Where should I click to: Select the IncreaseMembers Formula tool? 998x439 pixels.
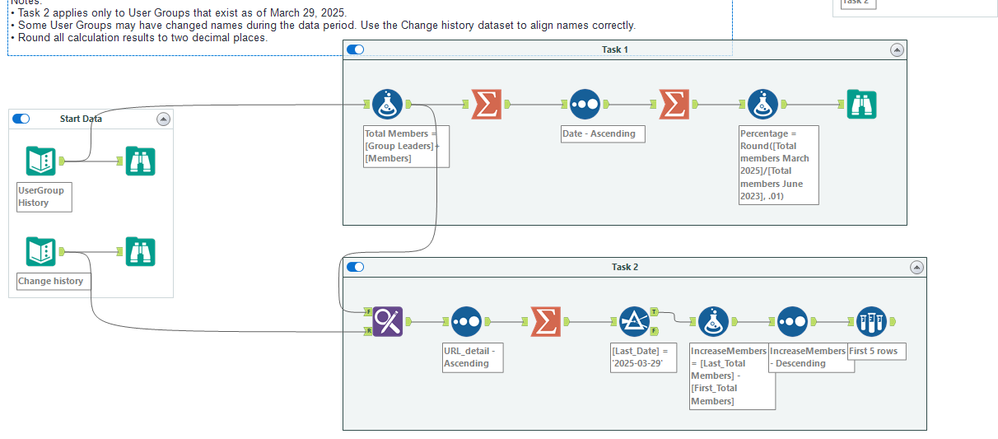[713, 322]
